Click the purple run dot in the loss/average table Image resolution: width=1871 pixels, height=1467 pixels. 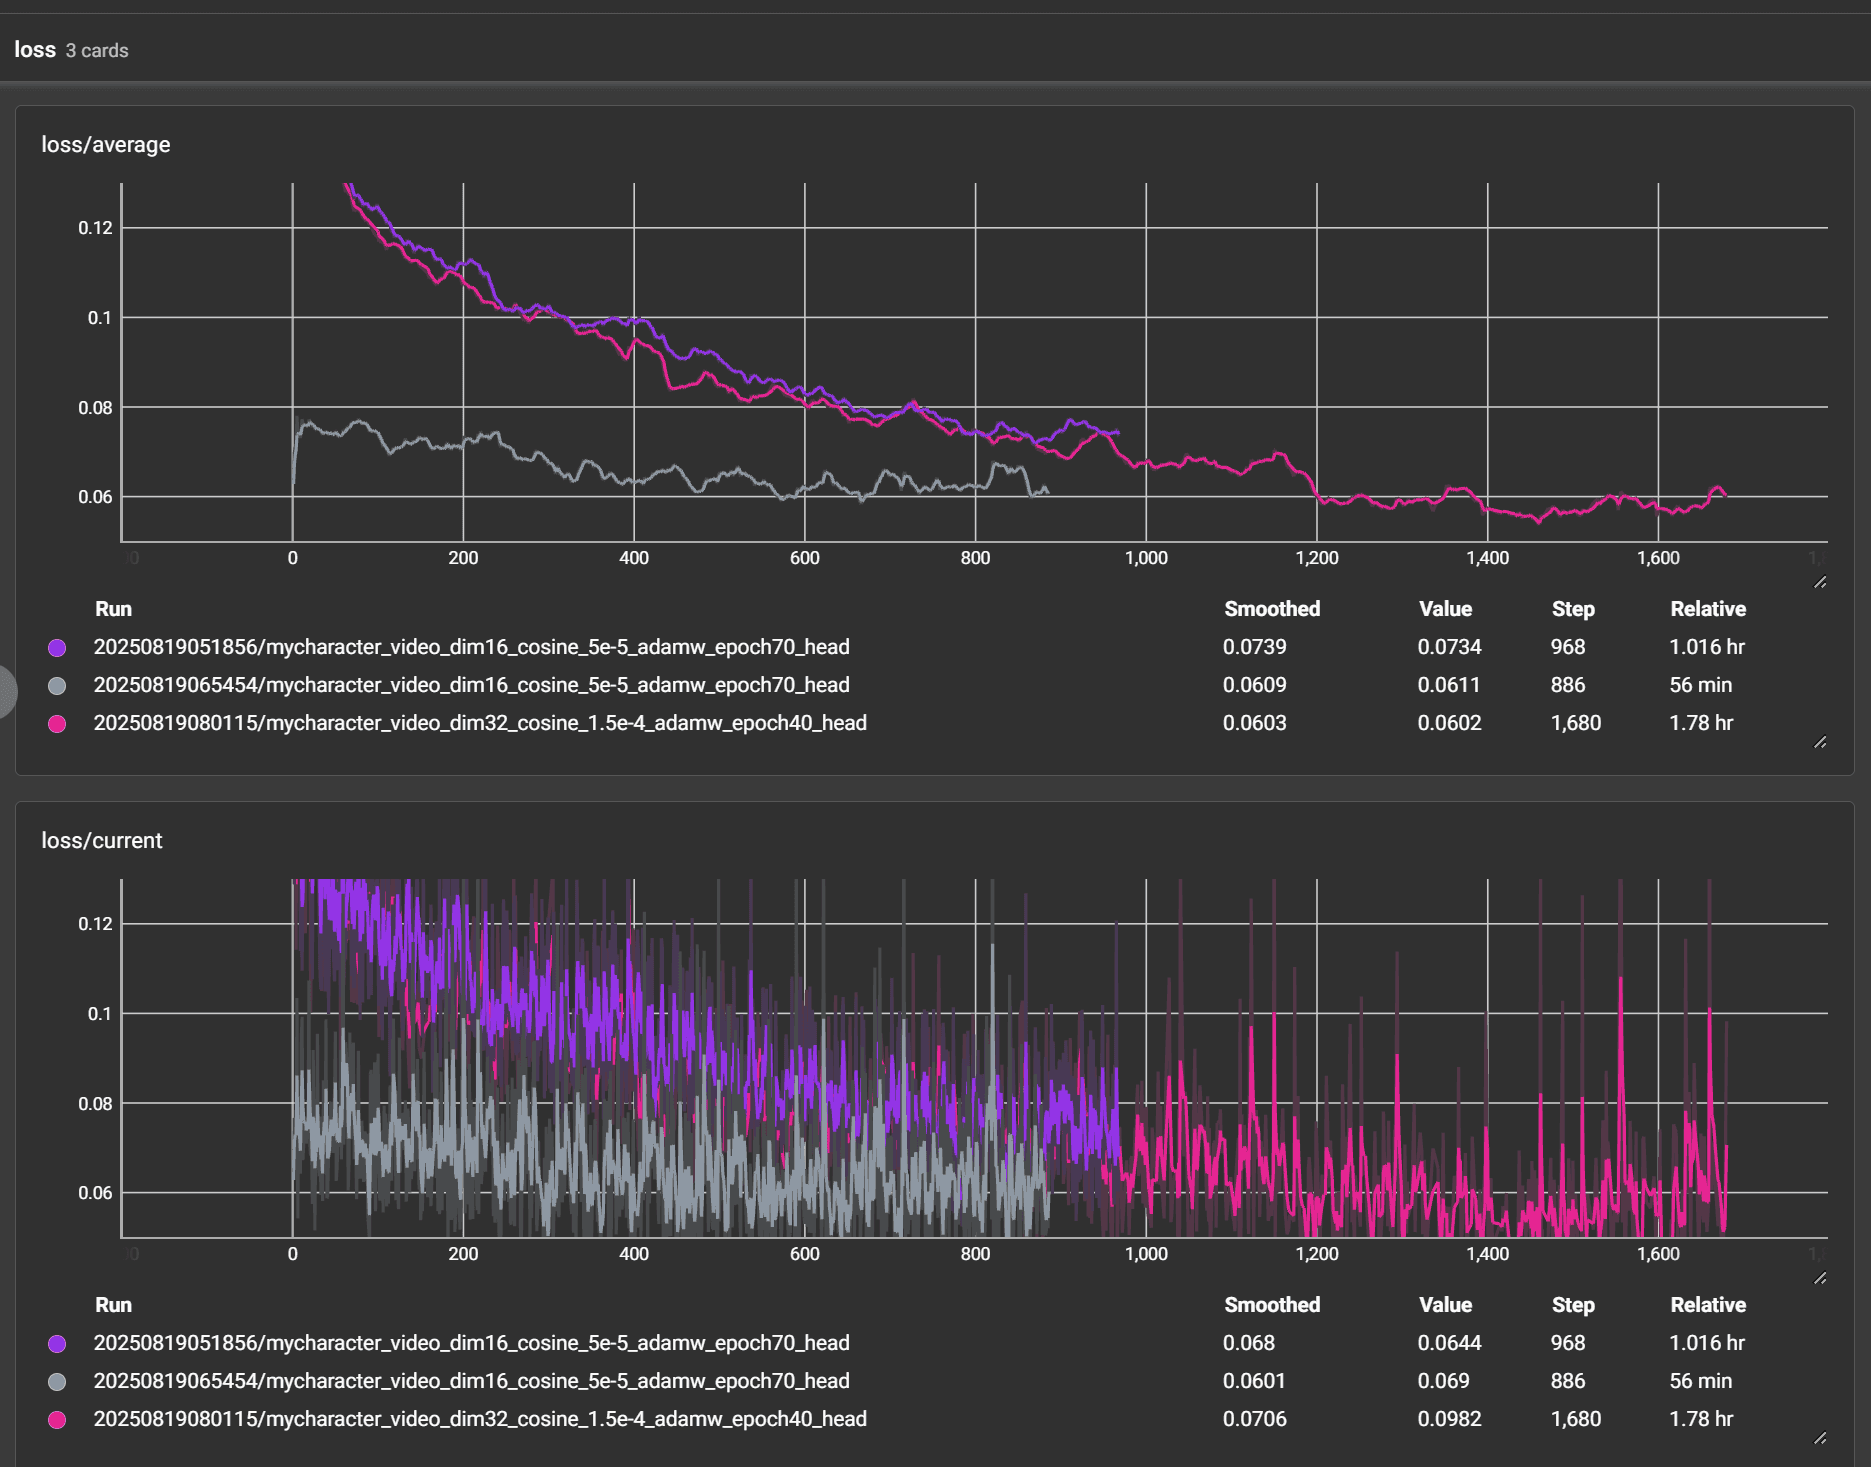click(57, 648)
